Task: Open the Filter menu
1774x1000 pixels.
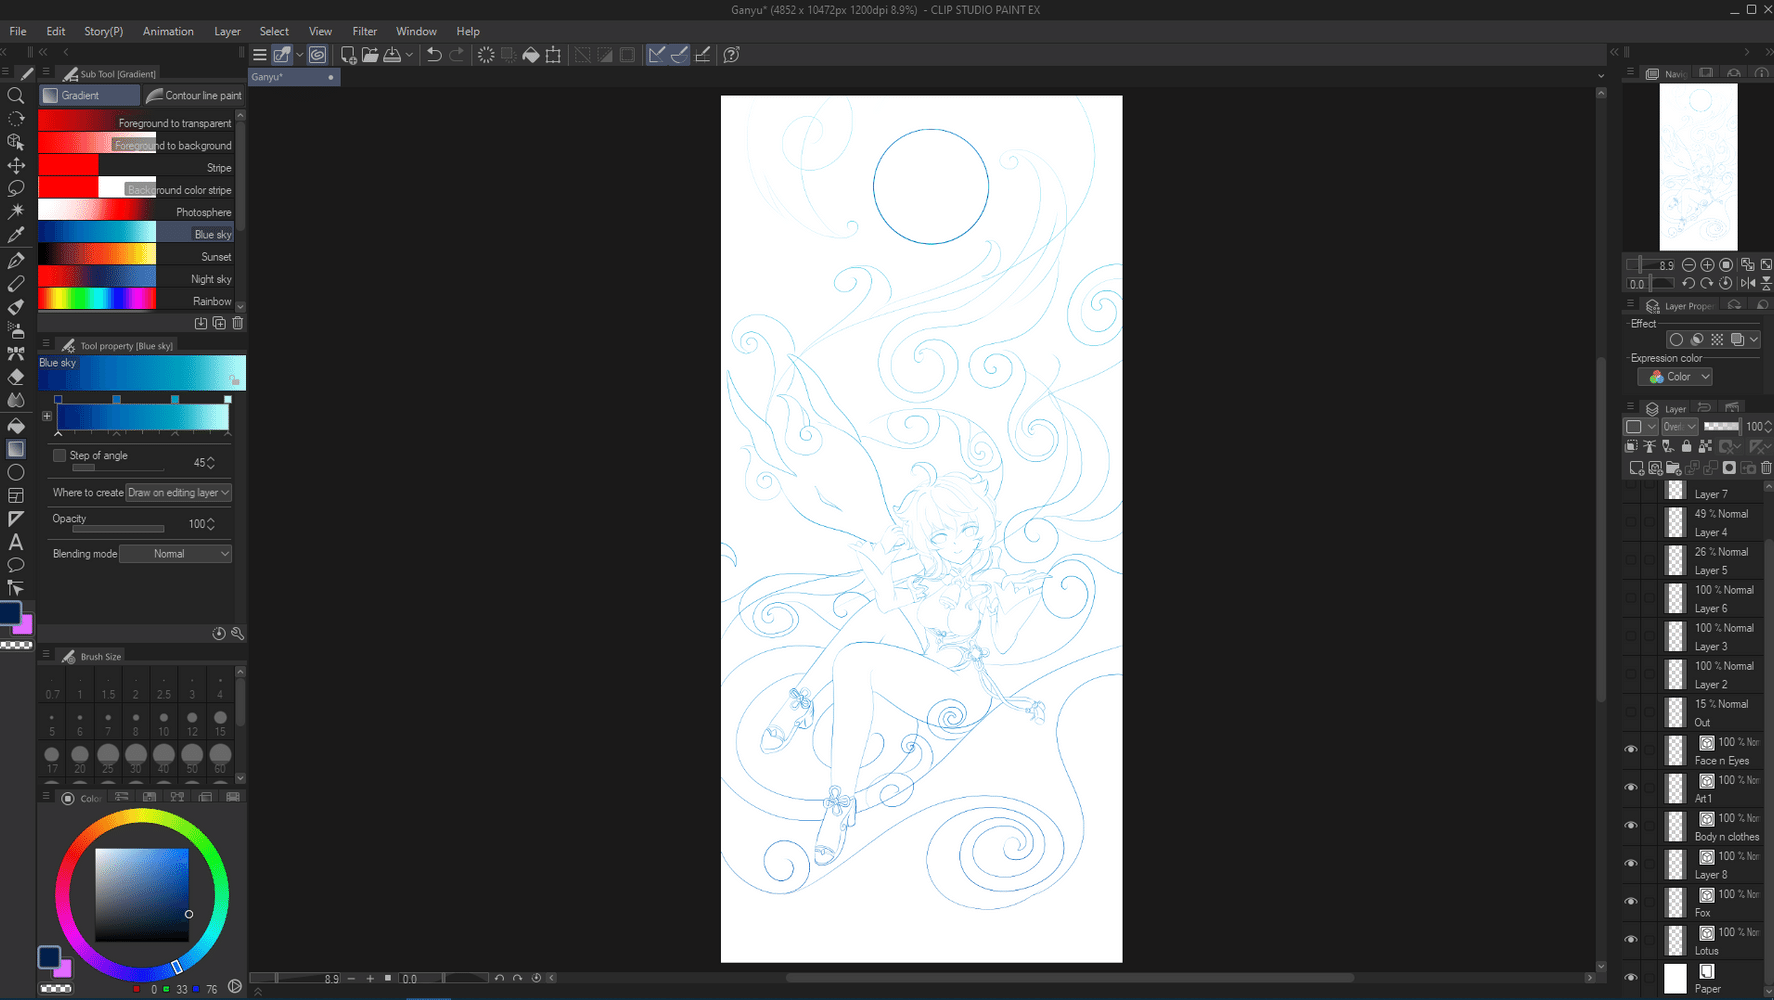Action: click(364, 31)
